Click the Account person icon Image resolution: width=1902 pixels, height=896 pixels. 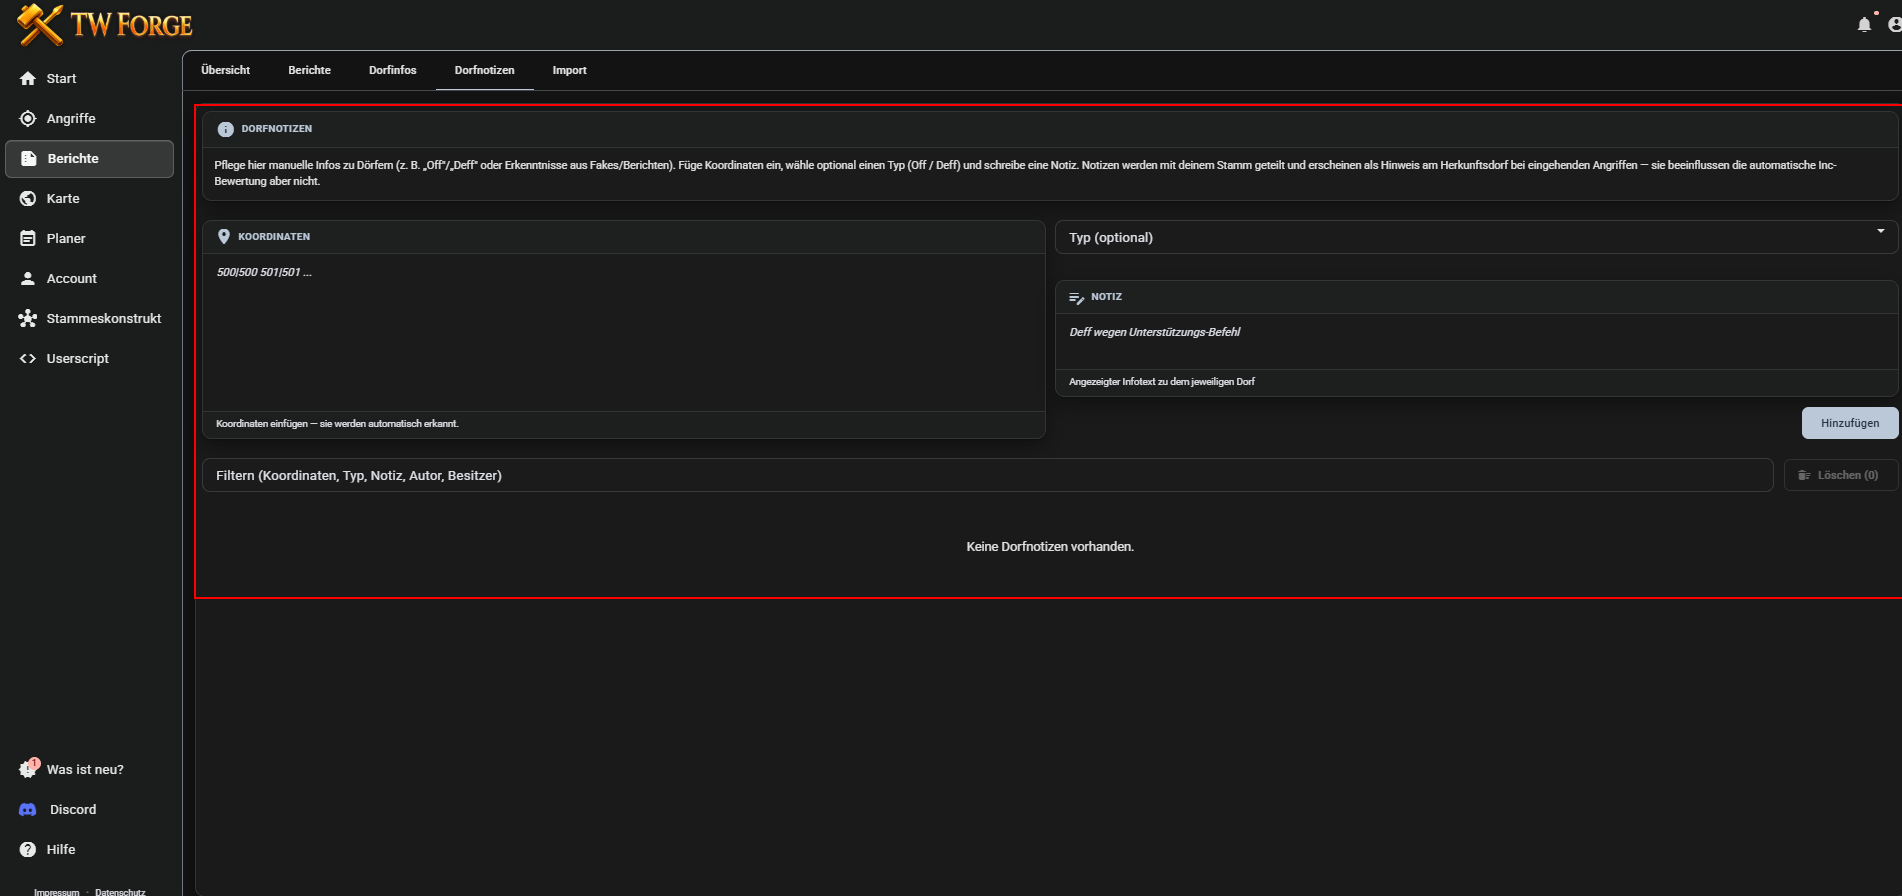tap(28, 278)
